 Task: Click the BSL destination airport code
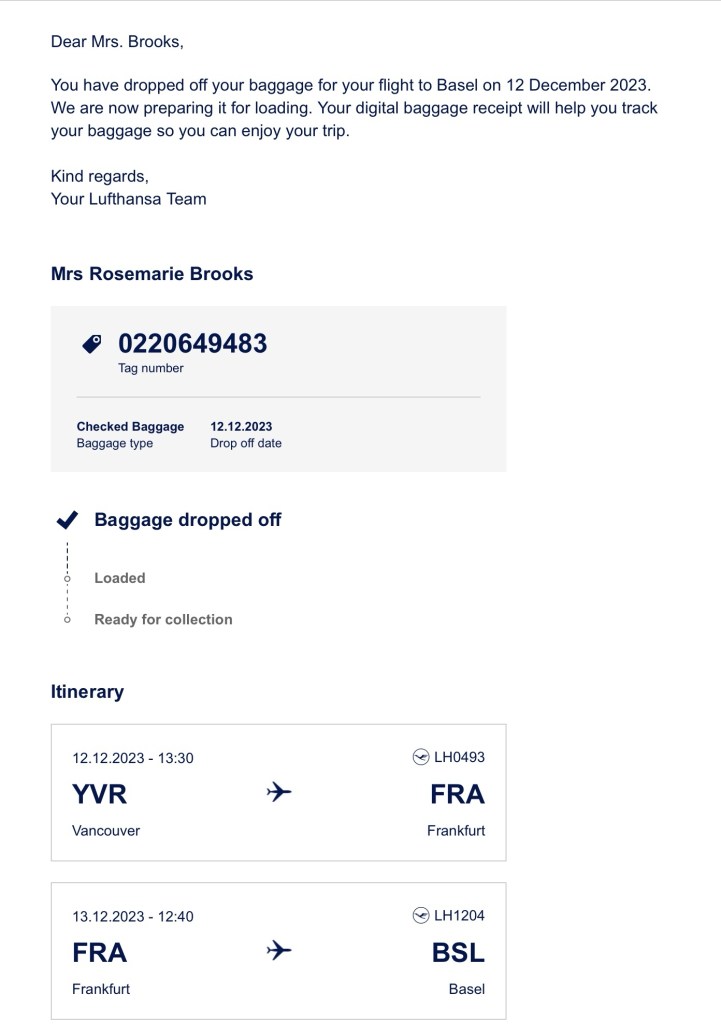tap(458, 953)
